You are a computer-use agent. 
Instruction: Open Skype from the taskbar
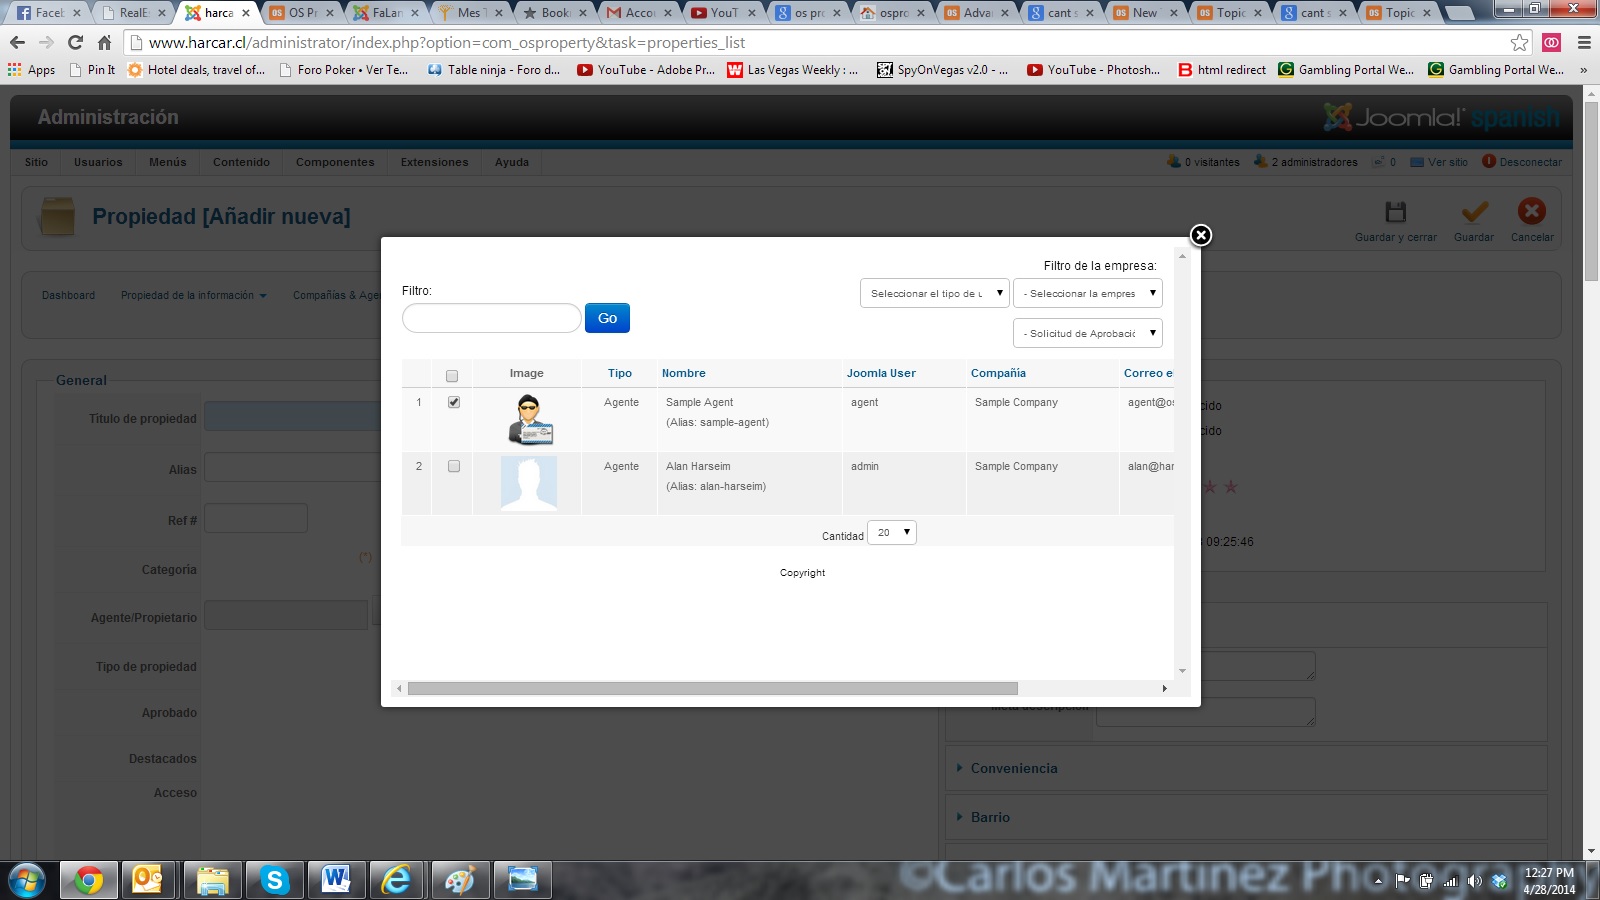(x=274, y=880)
